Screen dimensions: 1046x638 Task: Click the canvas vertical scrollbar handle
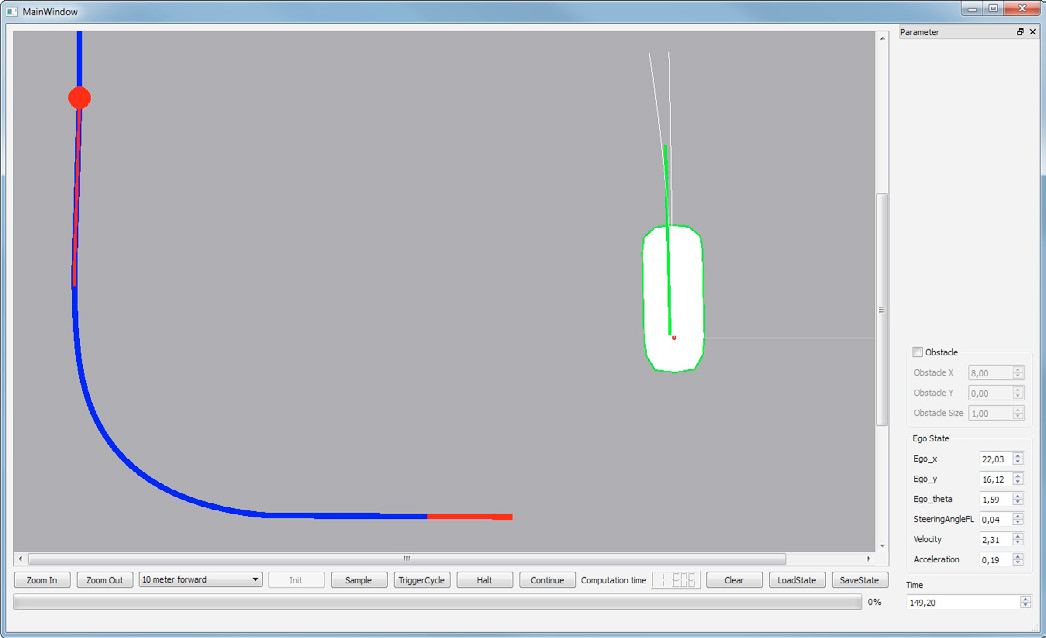tap(881, 310)
